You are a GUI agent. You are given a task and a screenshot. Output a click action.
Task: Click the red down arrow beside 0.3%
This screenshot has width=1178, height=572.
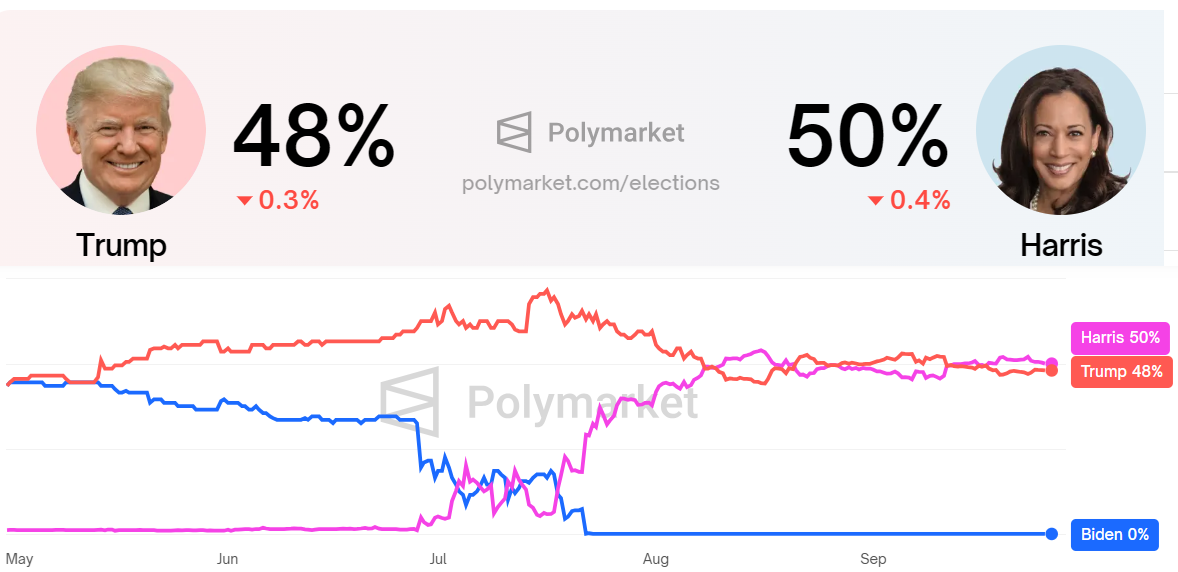pyautogui.click(x=245, y=201)
